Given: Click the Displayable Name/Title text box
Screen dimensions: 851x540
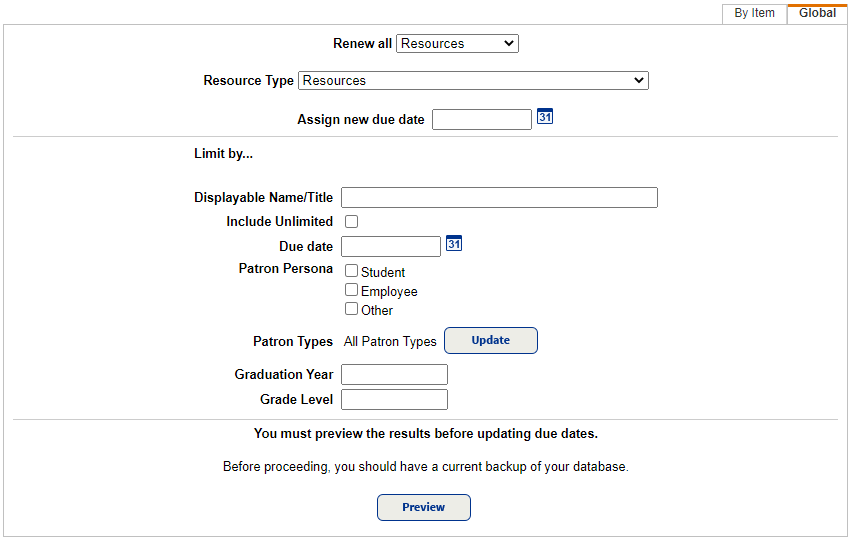Looking at the screenshot, I should (x=499, y=198).
